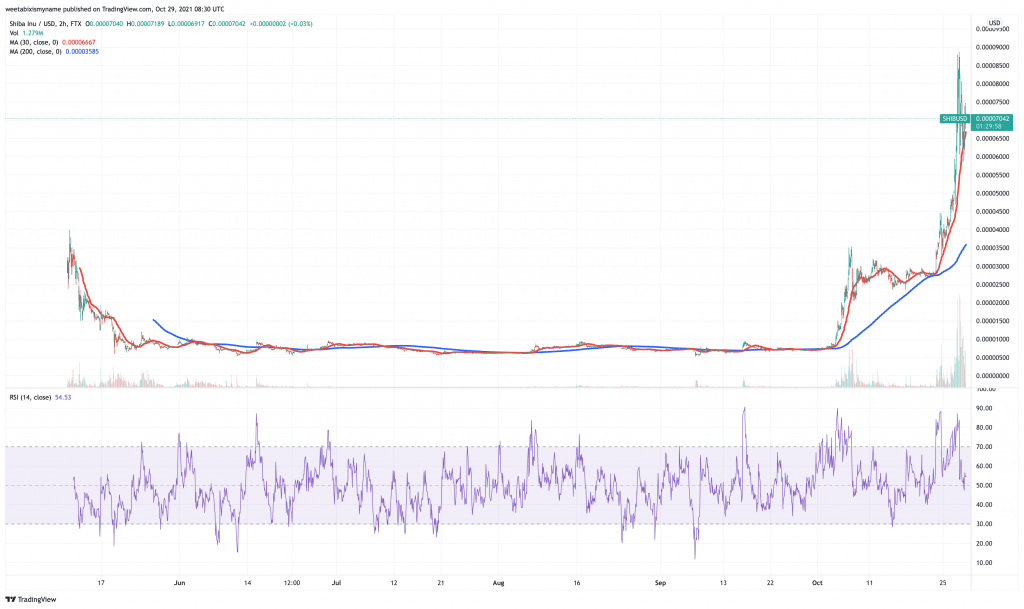Click the MA 30 value 0.00006667

tap(78, 42)
